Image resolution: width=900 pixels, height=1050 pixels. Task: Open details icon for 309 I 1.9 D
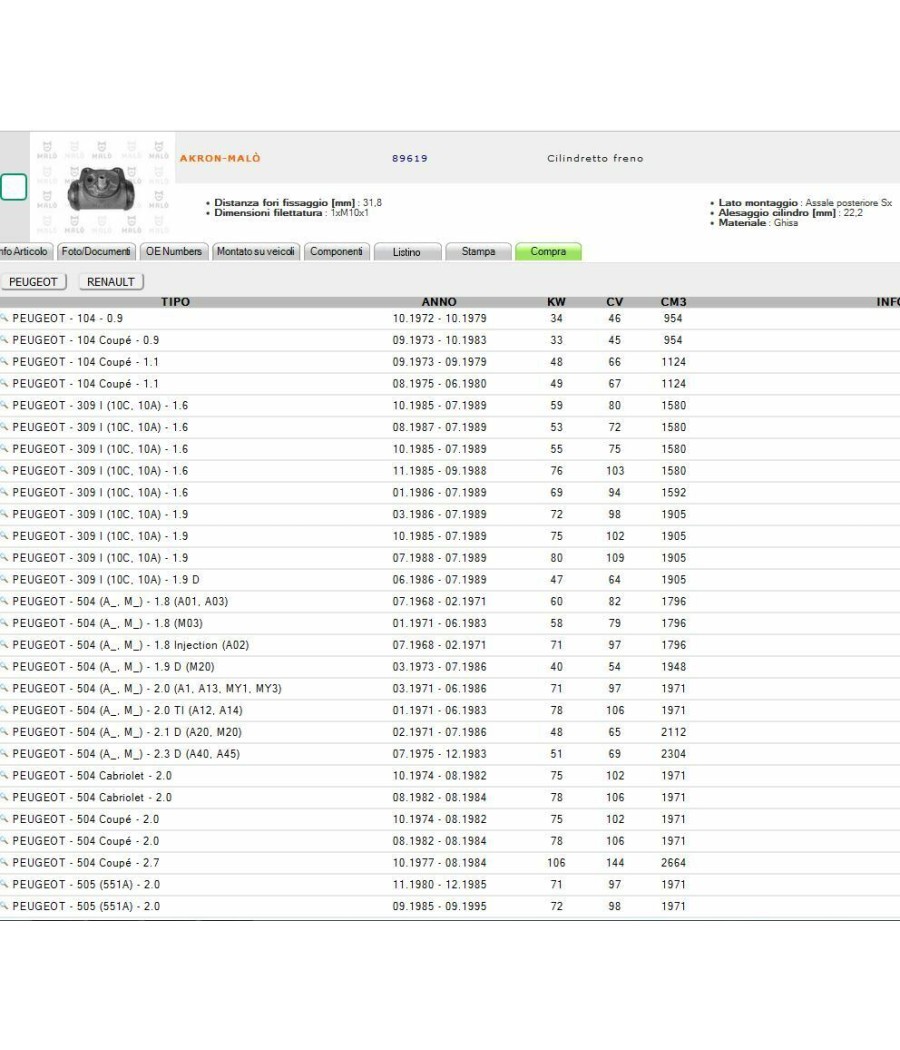3,579
